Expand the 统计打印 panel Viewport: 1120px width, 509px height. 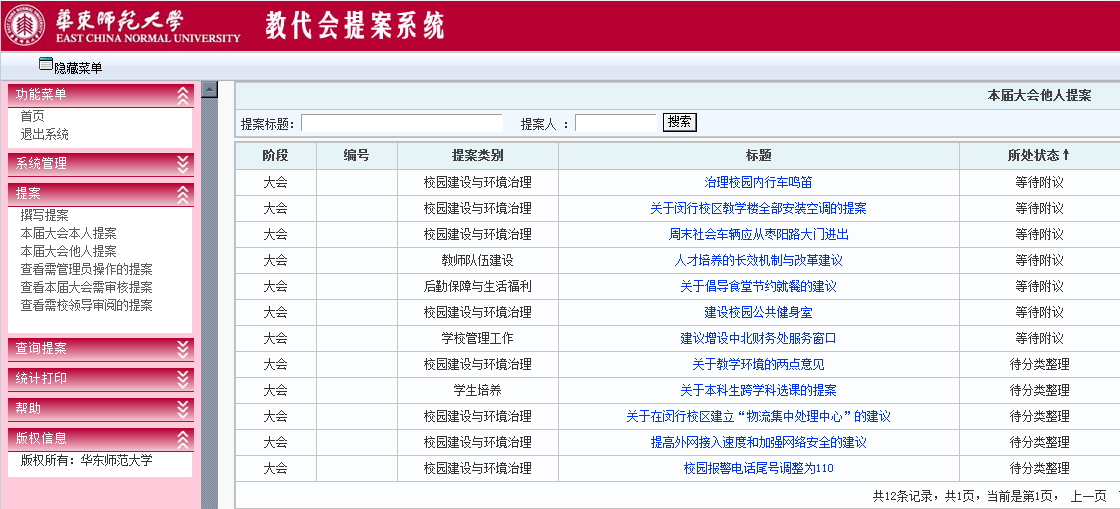(184, 379)
